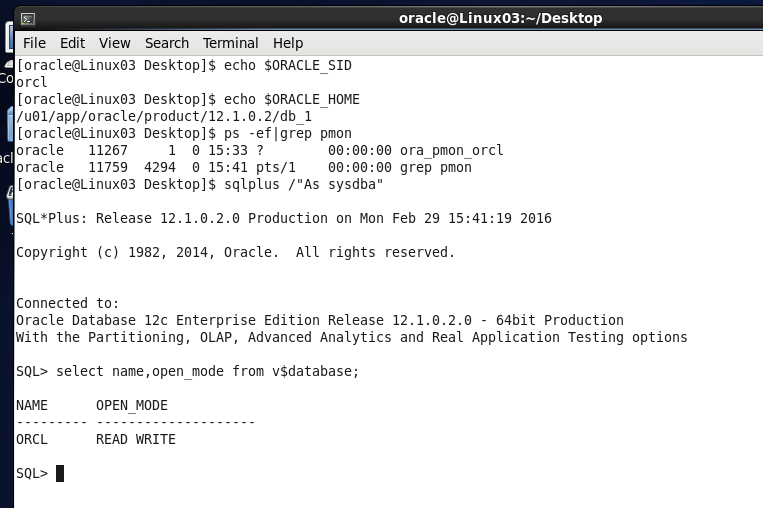763x508 pixels.
Task: Click the 'orcl' SID output line
Action: point(32,82)
